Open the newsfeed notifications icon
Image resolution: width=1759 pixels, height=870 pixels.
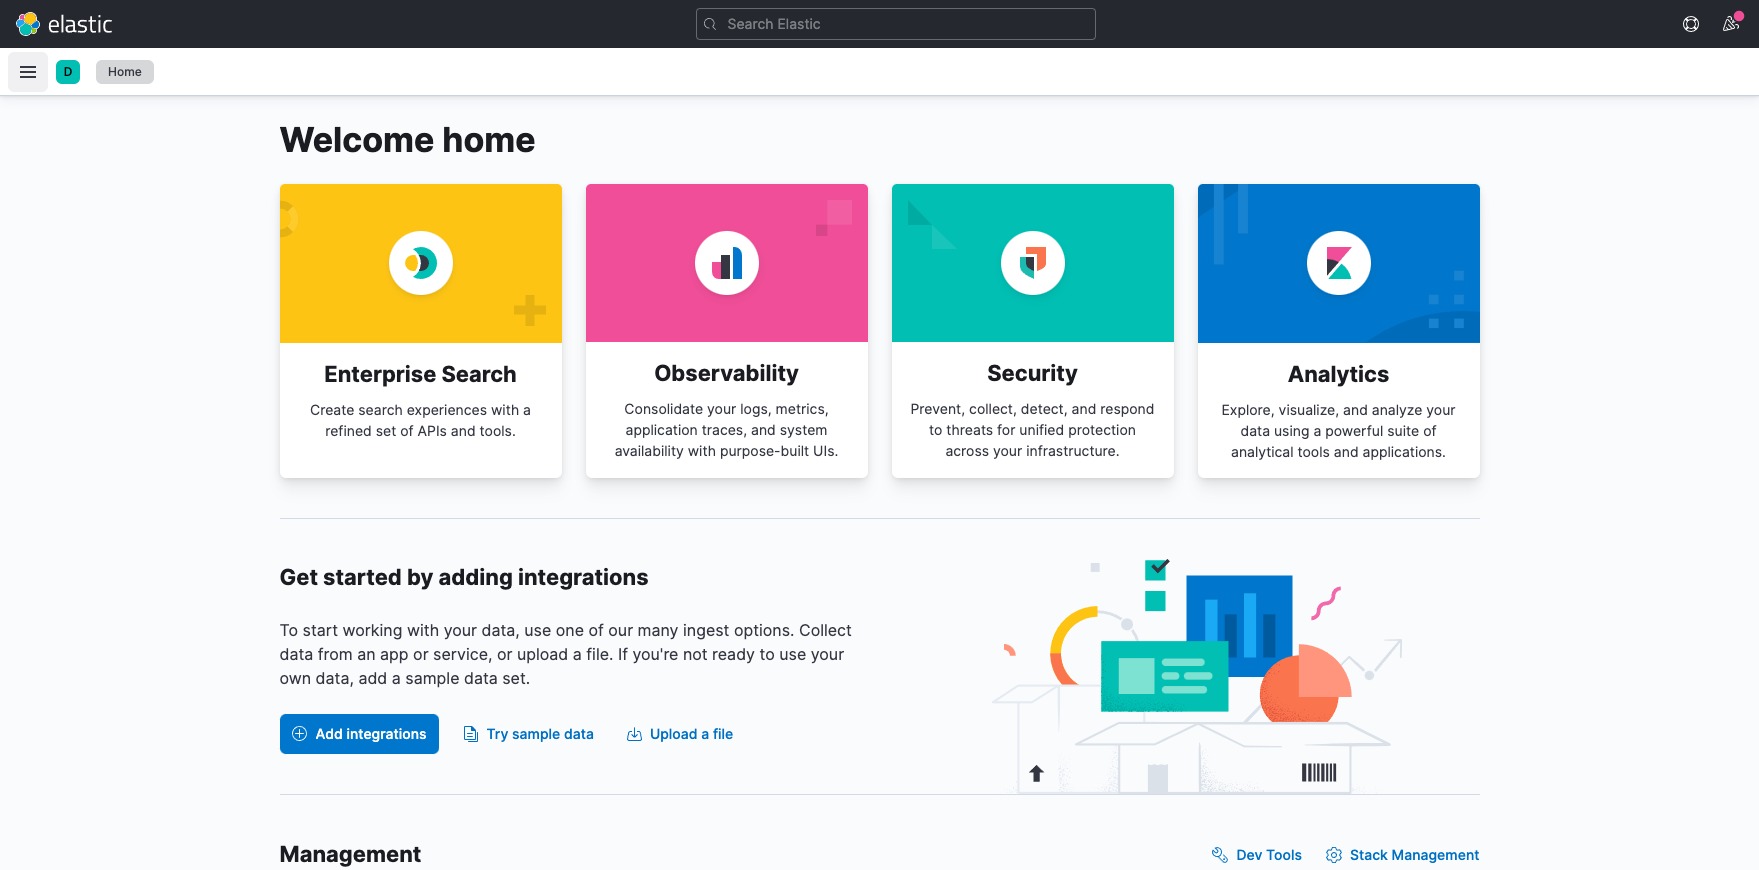click(1731, 24)
